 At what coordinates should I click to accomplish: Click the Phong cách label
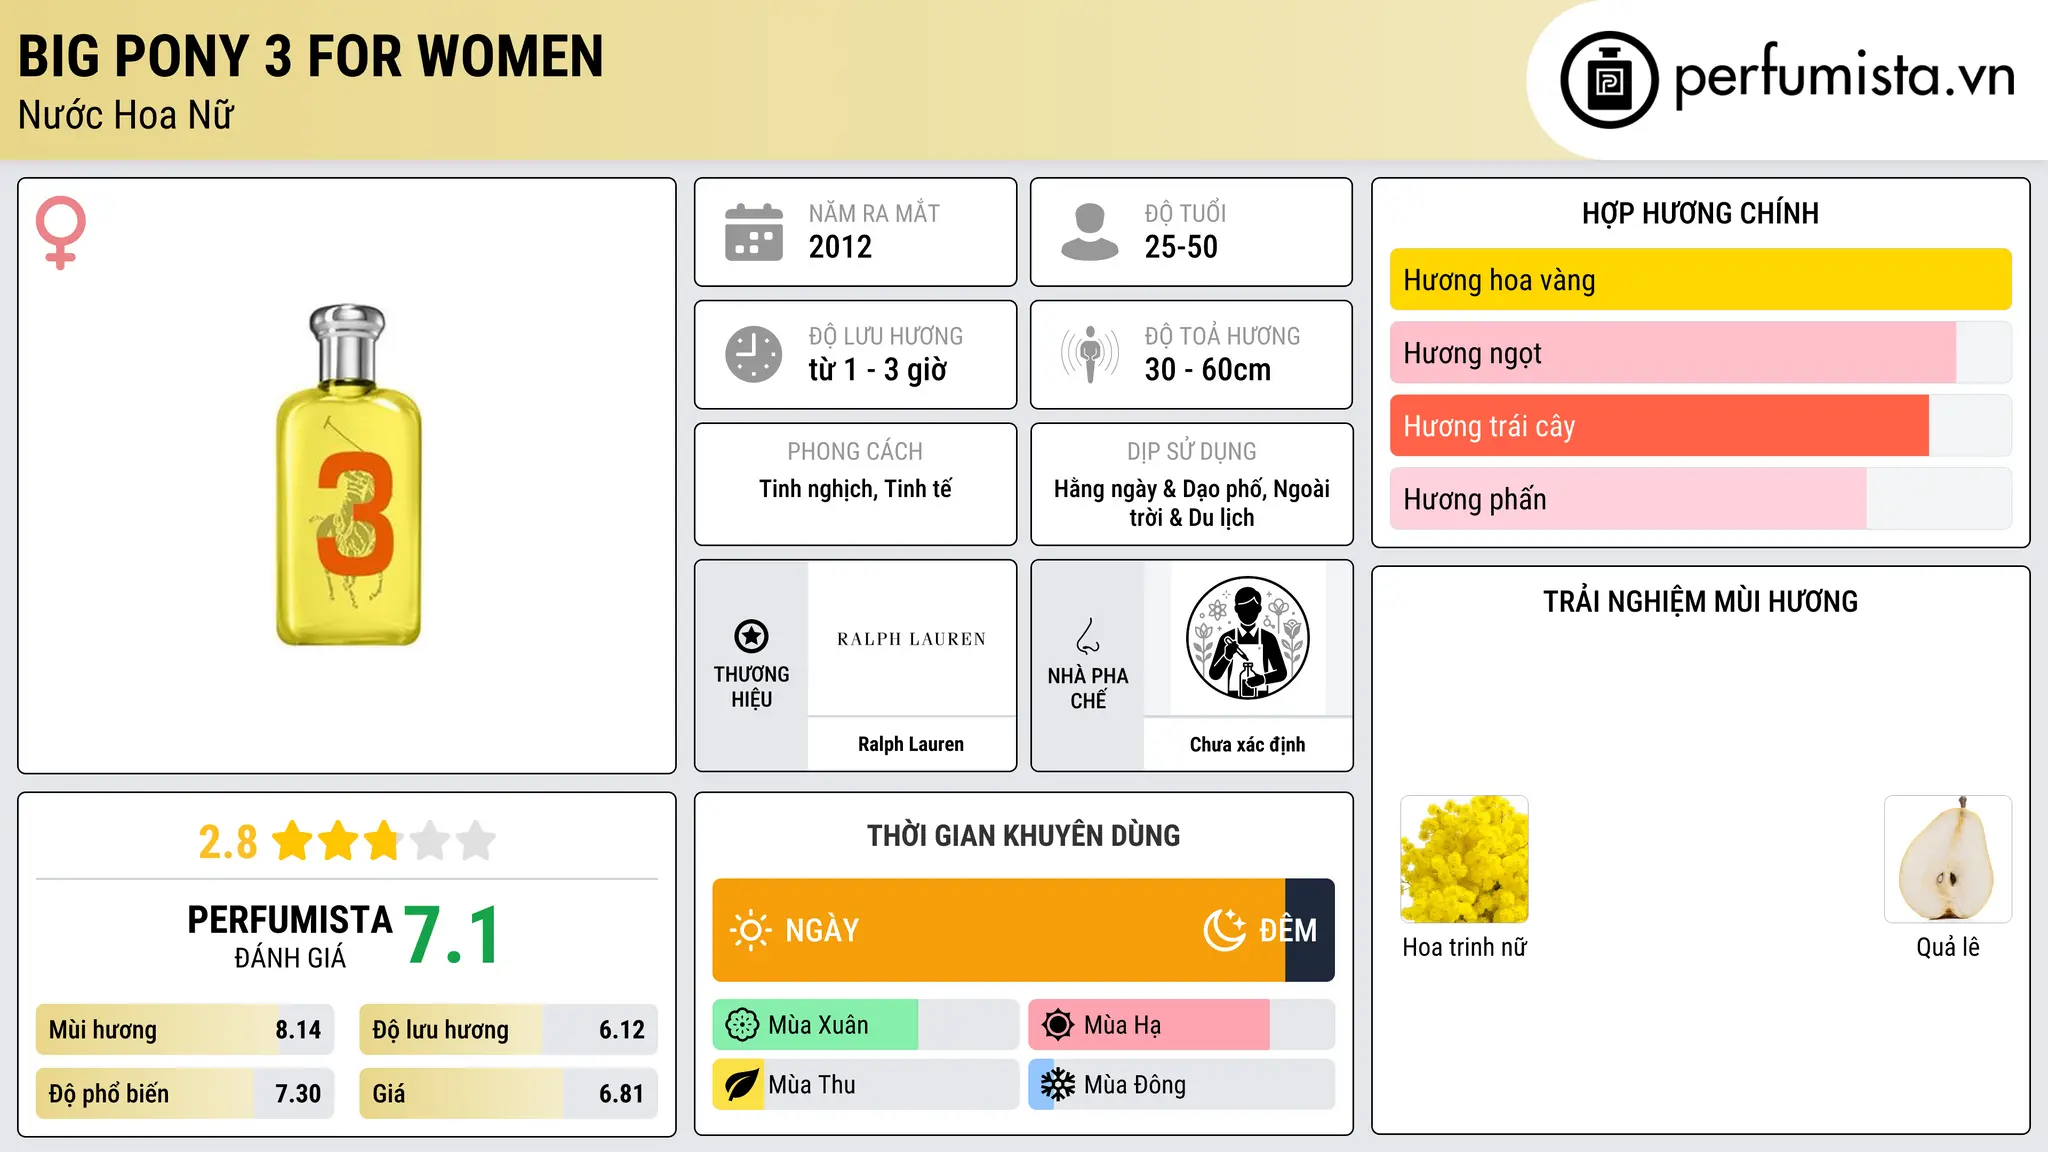855,452
